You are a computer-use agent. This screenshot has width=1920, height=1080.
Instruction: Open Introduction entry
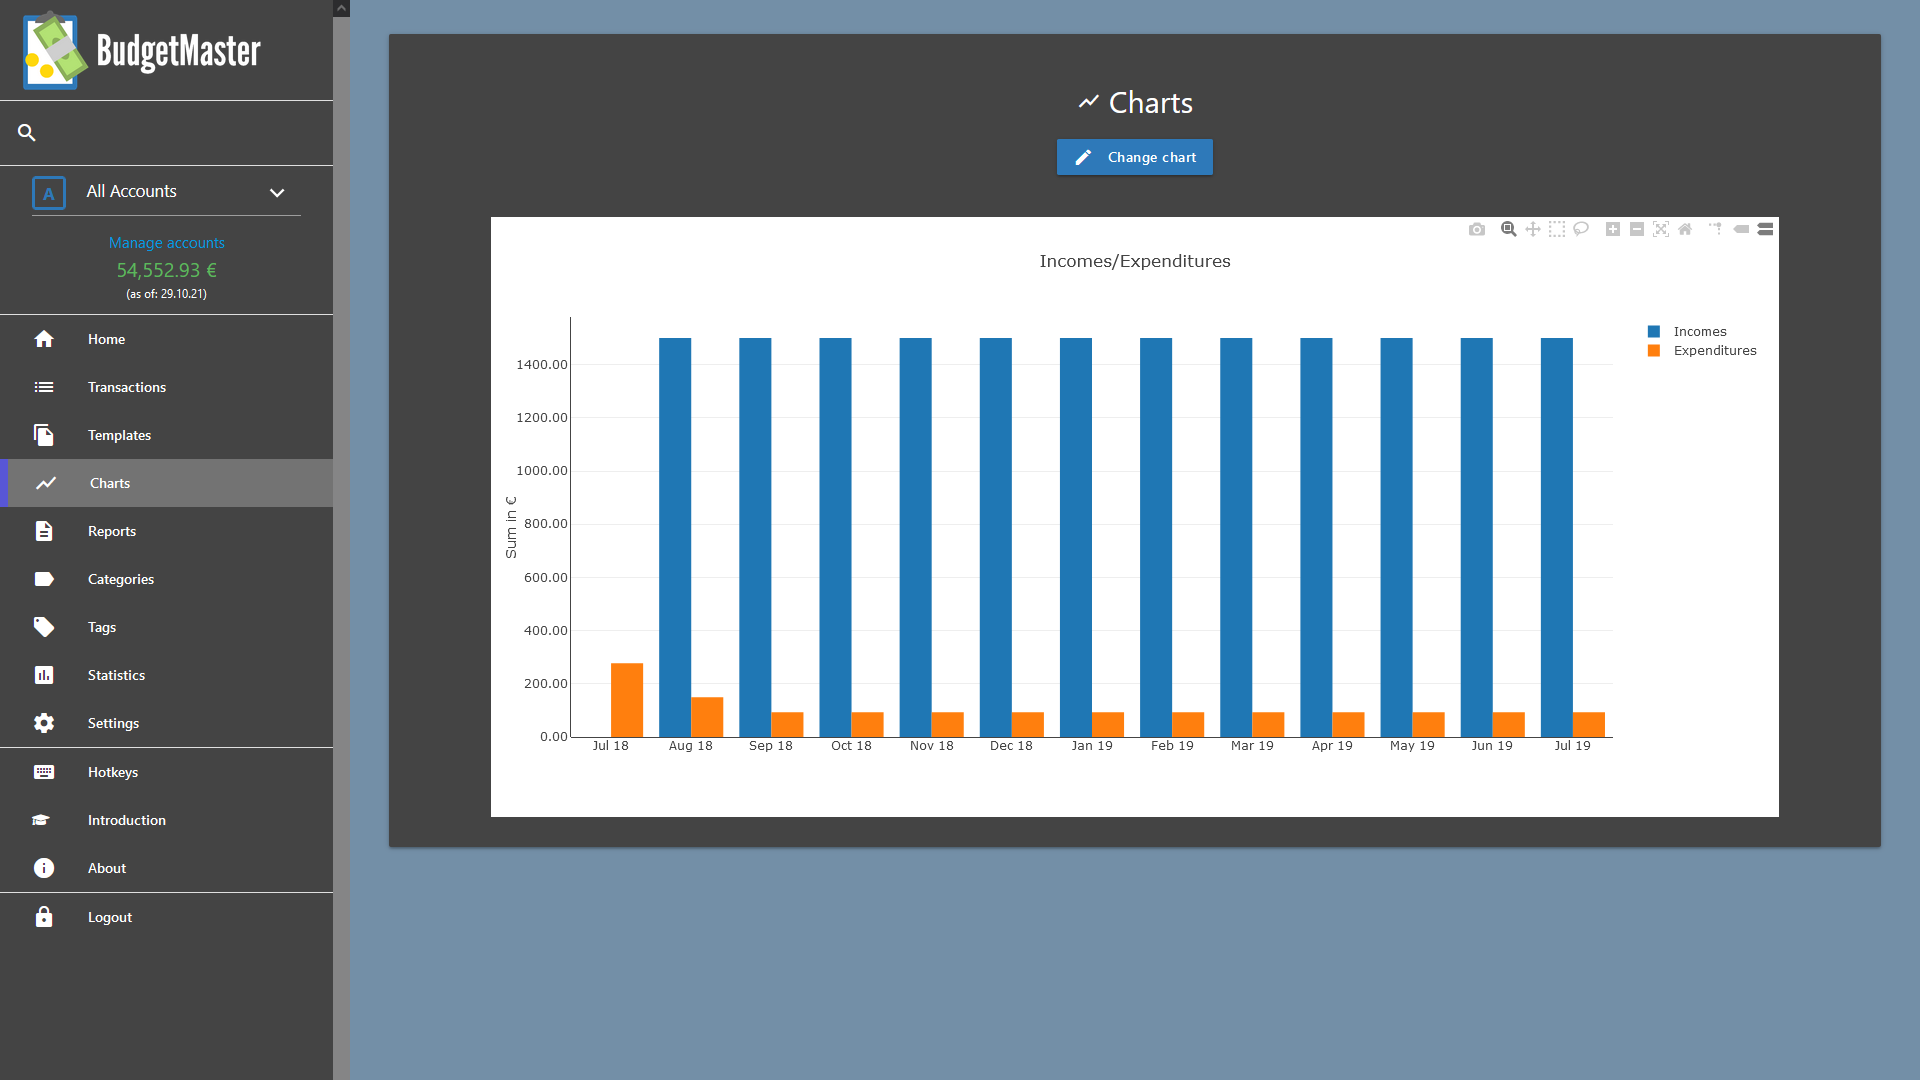[x=166, y=820]
